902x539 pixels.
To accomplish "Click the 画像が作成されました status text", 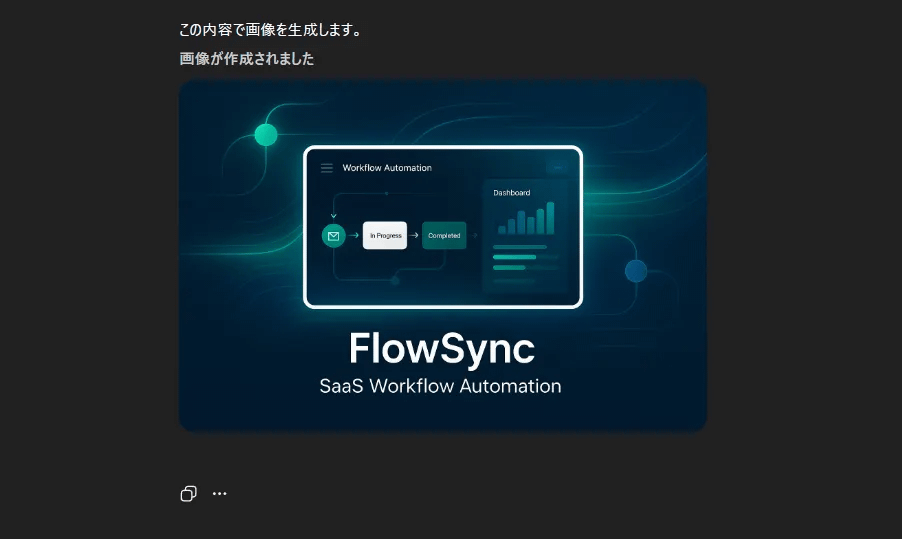I will click(x=247, y=59).
